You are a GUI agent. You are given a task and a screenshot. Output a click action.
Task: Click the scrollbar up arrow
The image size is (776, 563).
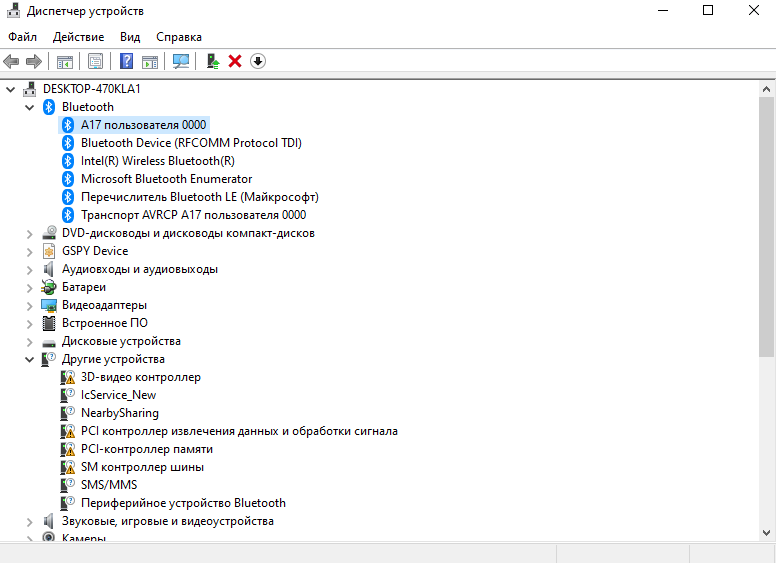(x=766, y=90)
